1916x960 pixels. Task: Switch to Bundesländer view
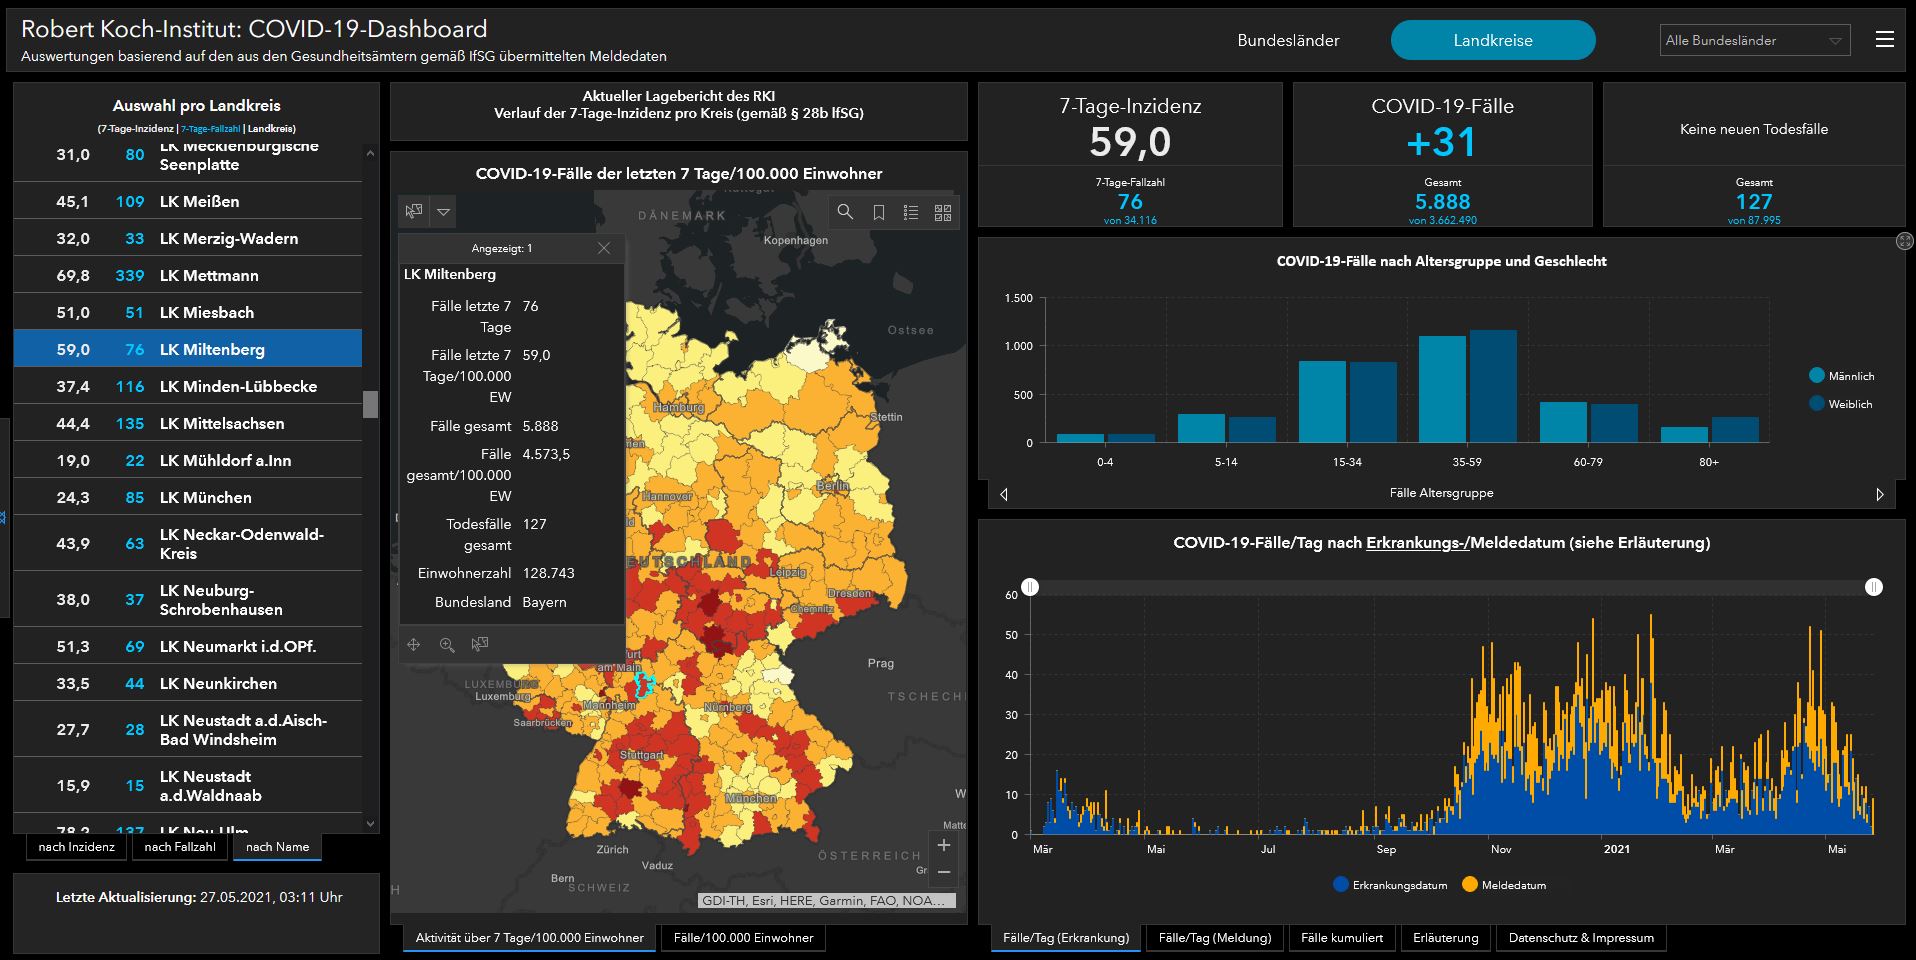pos(1288,40)
